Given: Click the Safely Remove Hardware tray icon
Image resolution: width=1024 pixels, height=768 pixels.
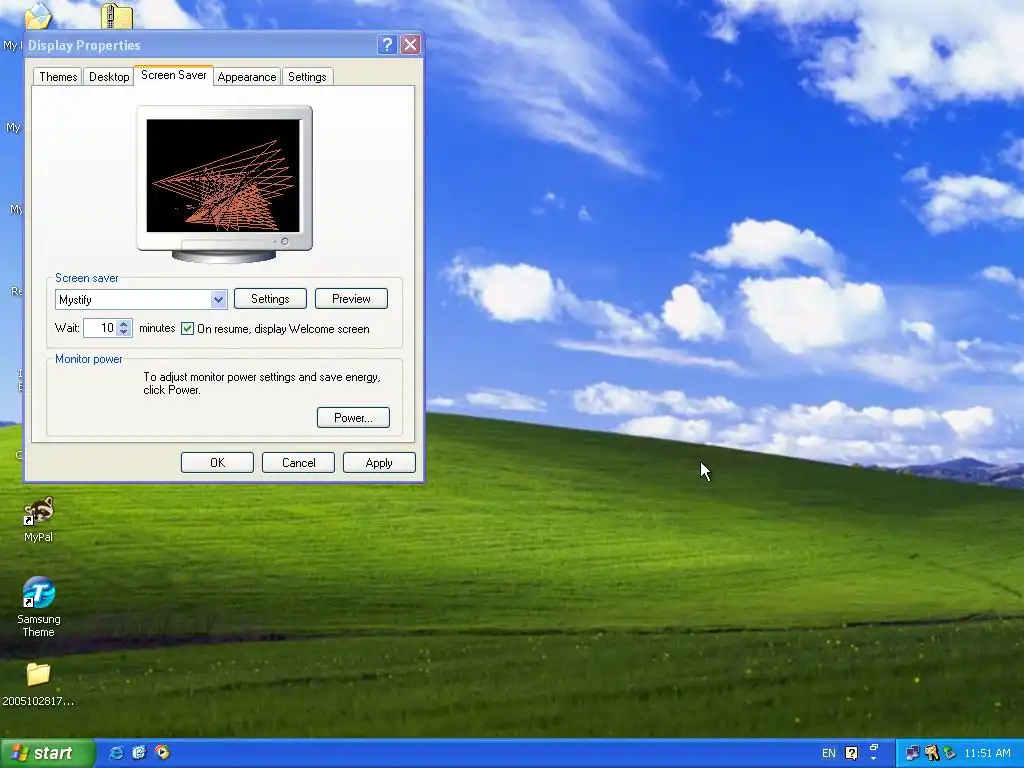Looking at the screenshot, I should pyautogui.click(x=950, y=753).
